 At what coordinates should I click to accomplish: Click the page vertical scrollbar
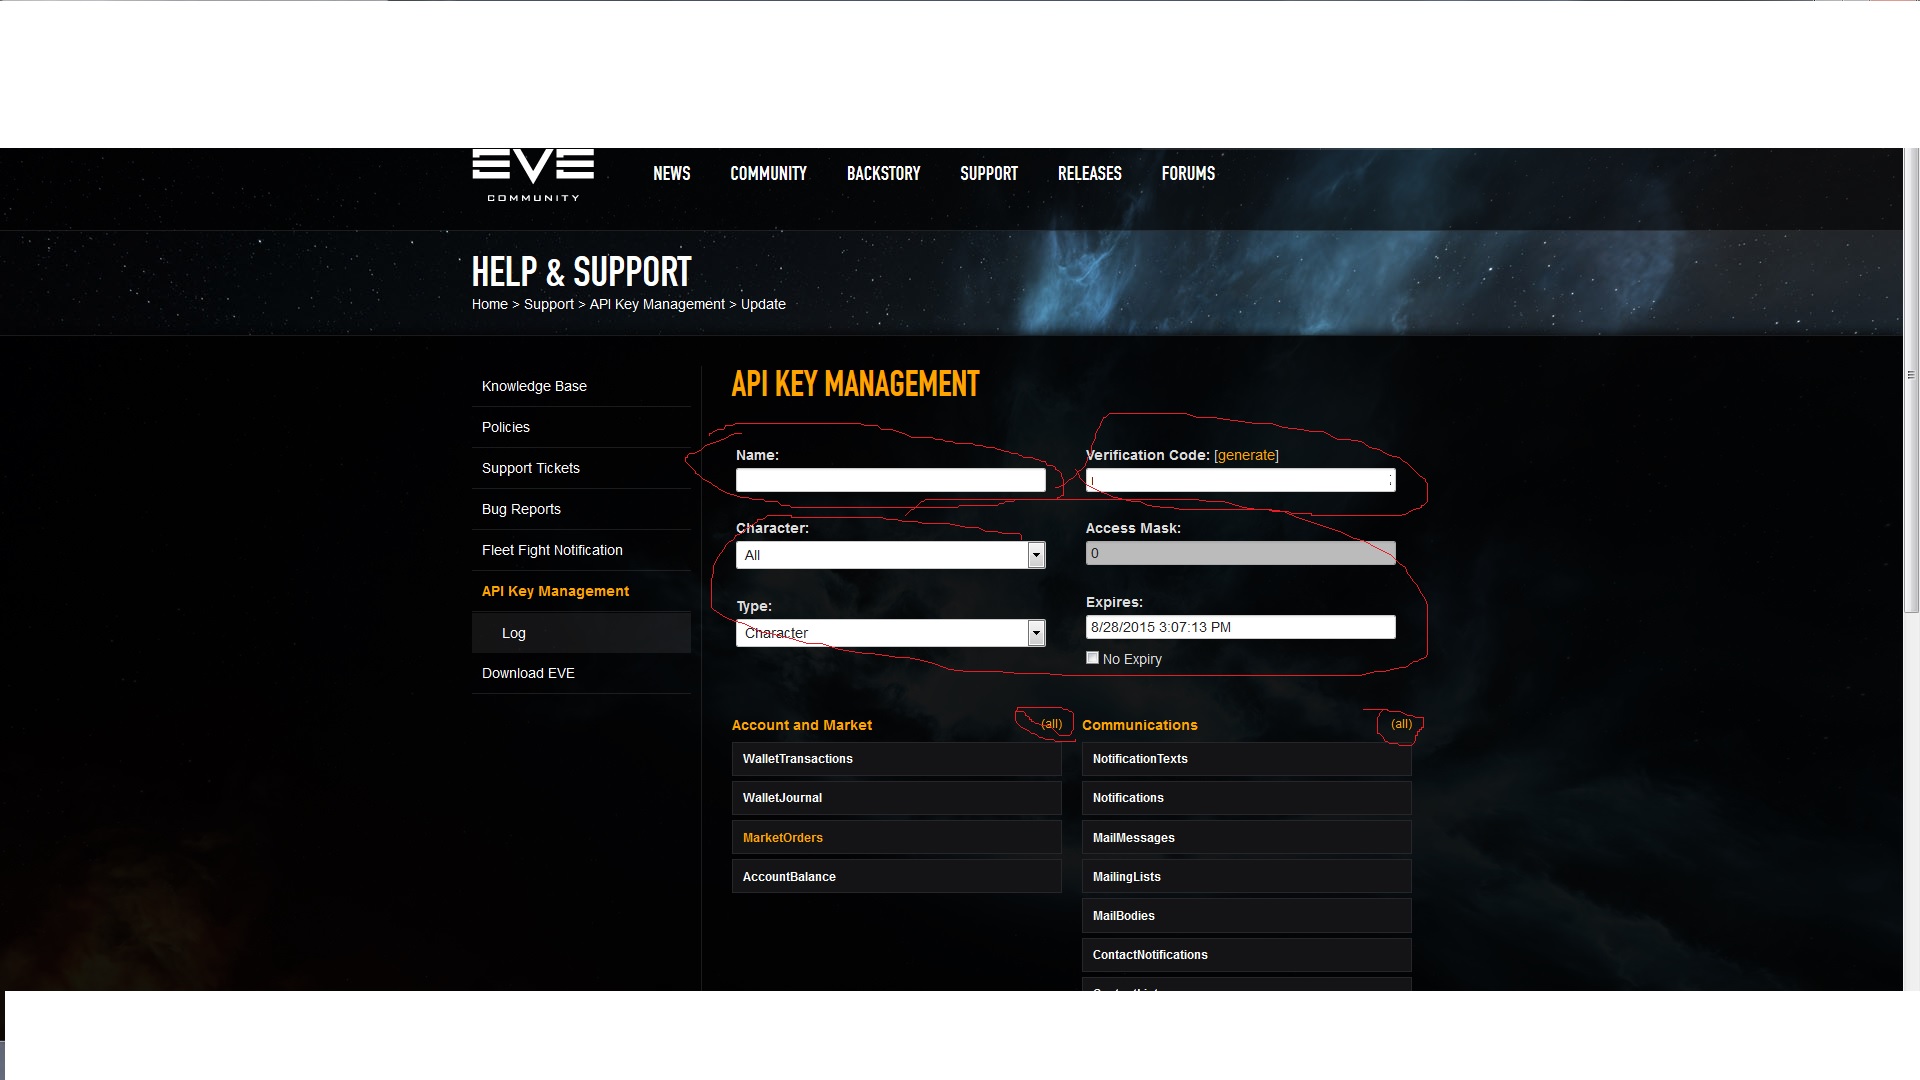pyautogui.click(x=1911, y=375)
